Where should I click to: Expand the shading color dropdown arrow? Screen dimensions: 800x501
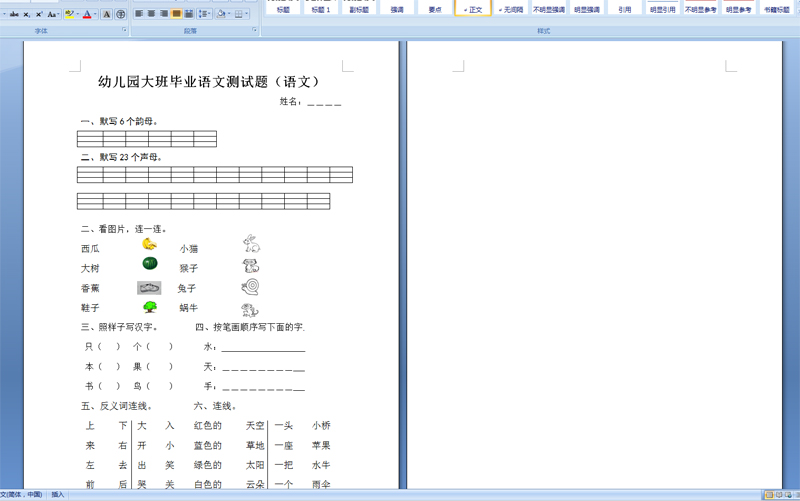(x=229, y=14)
